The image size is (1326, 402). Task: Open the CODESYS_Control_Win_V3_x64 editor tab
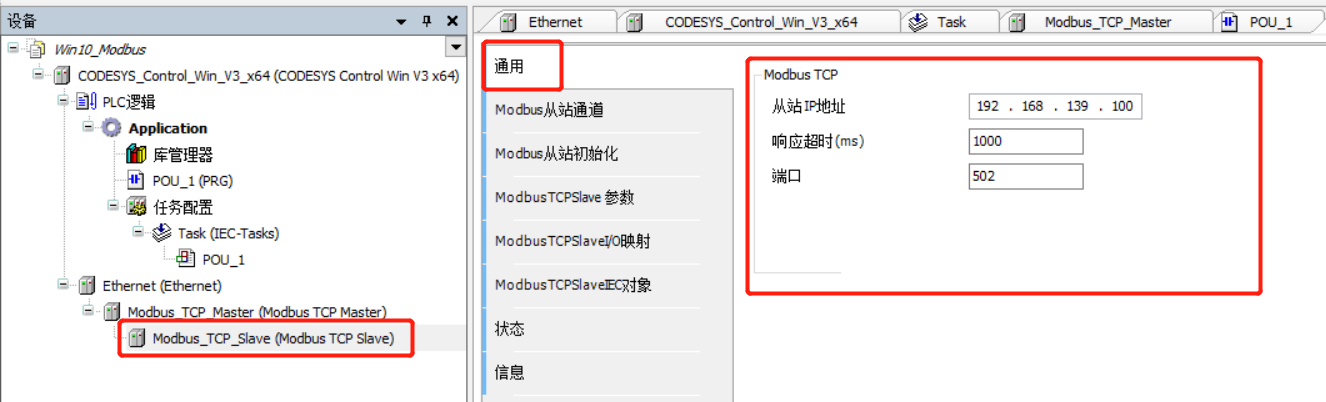pos(748,22)
